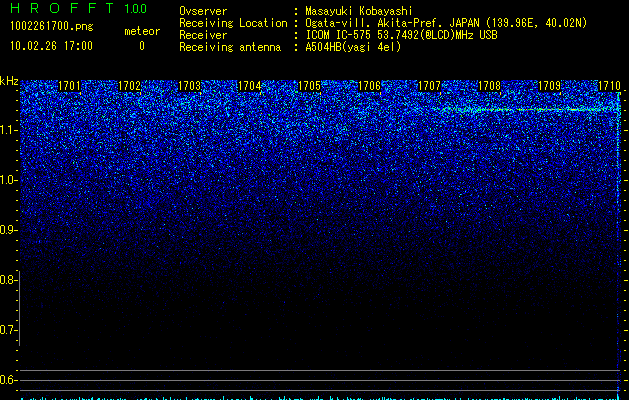Viewport: 629px width, 400px height.
Task: Click the 1701 time marker
Action: pyautogui.click(x=69, y=86)
